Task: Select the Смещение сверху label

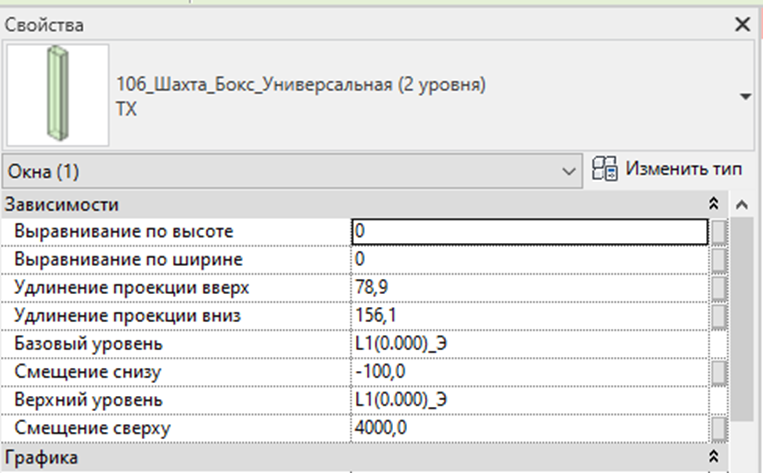Action: (92, 429)
